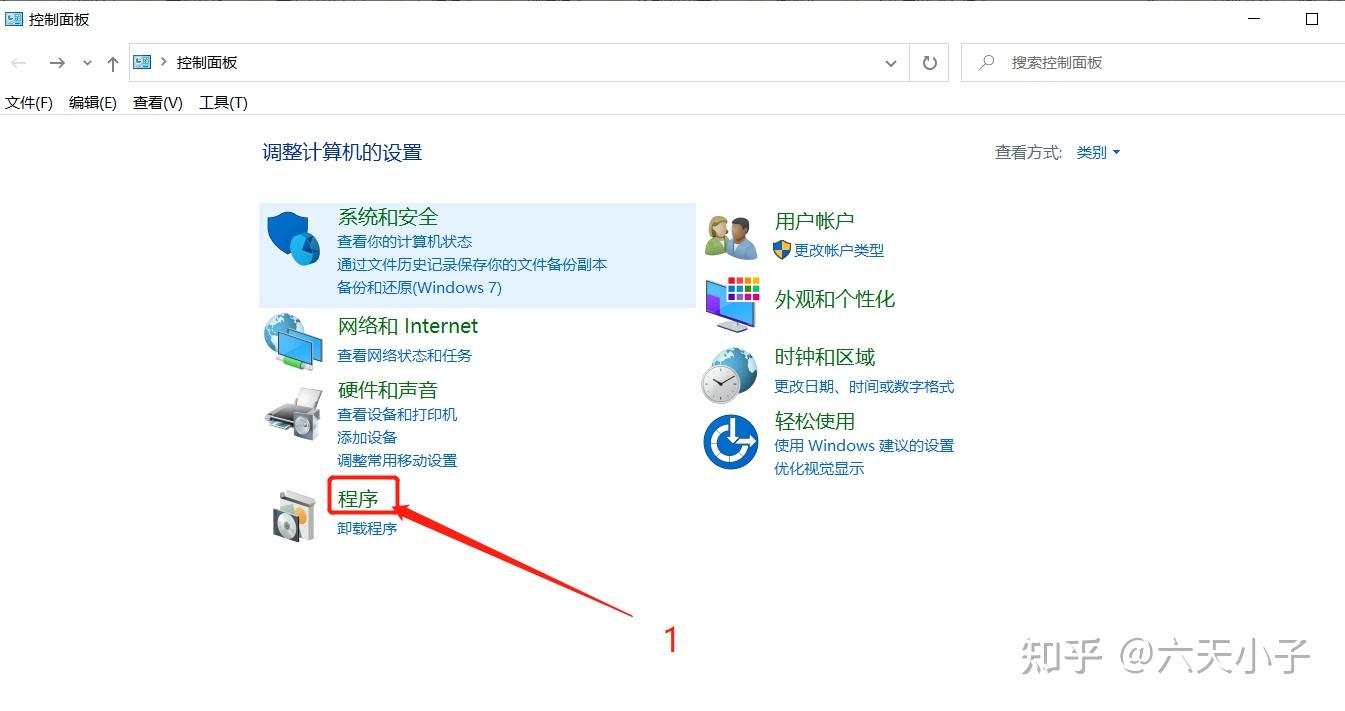The width and height of the screenshot is (1345, 711).
Task: Click the Control Panel title bar icon
Action: (x=14, y=19)
